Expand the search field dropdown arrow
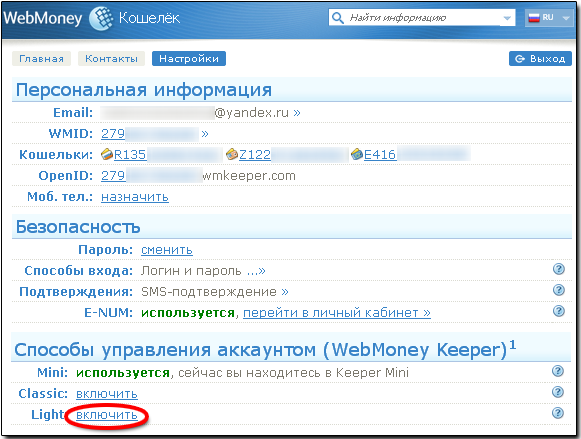The width and height of the screenshot is (581, 439). tap(507, 18)
